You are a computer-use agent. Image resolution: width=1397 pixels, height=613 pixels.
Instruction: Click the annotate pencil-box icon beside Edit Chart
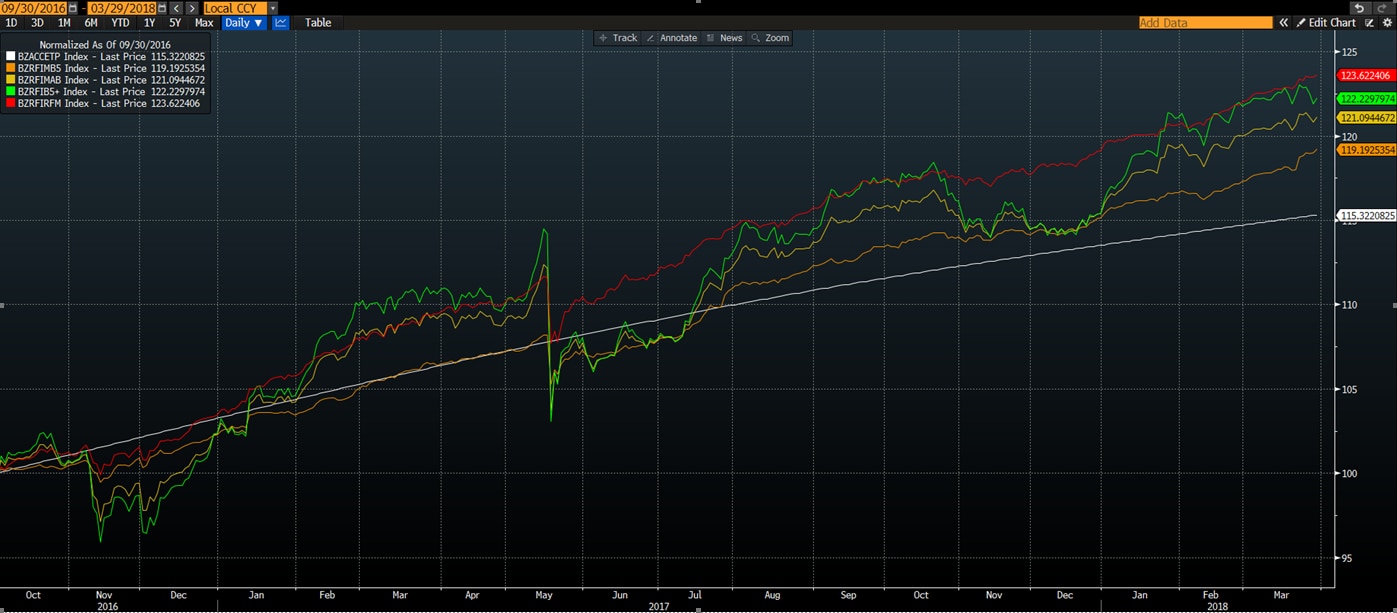pos(1370,23)
